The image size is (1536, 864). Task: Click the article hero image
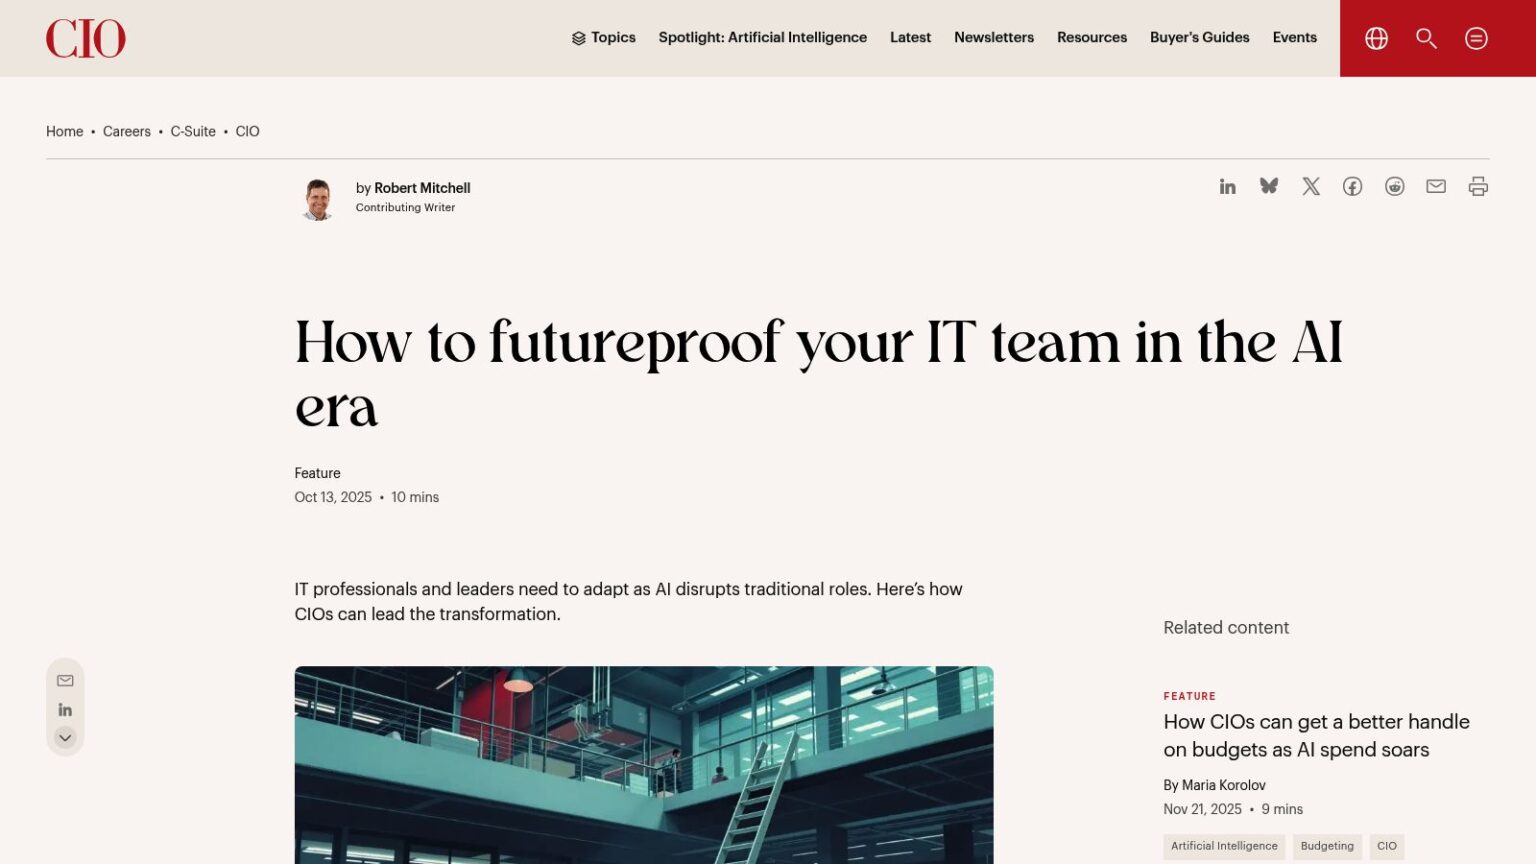click(x=644, y=765)
